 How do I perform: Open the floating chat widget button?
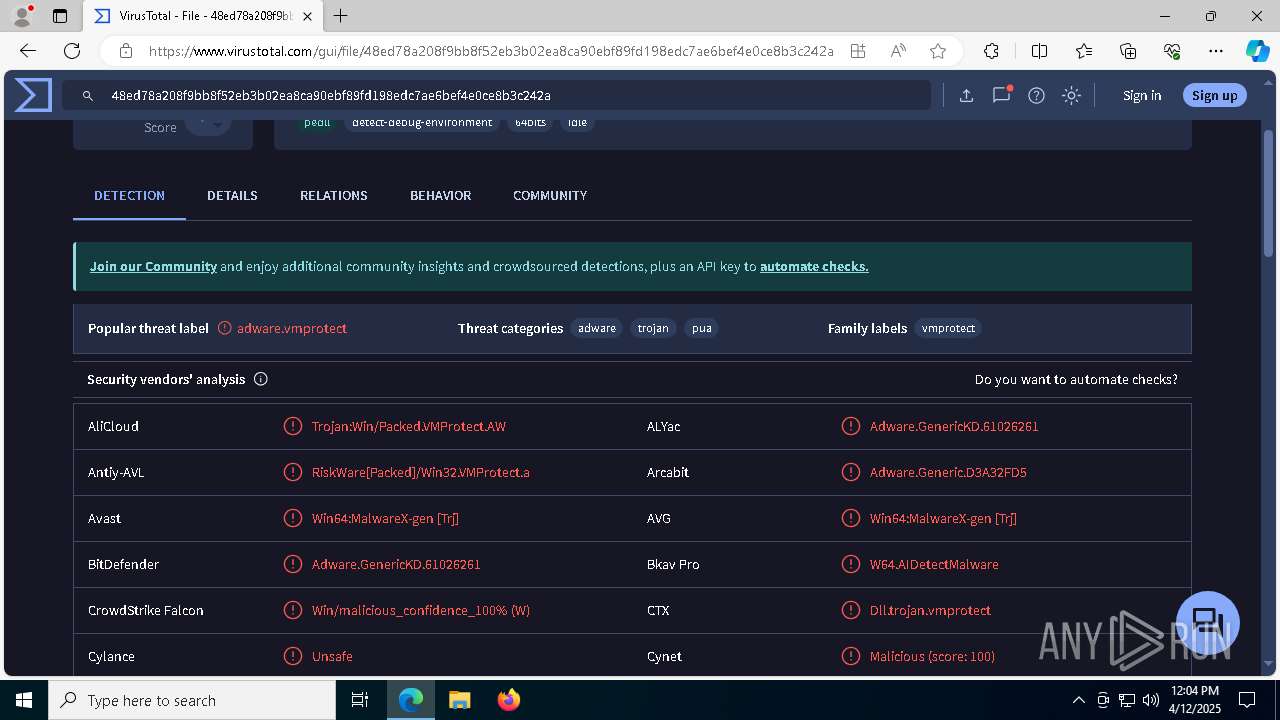coord(1208,621)
